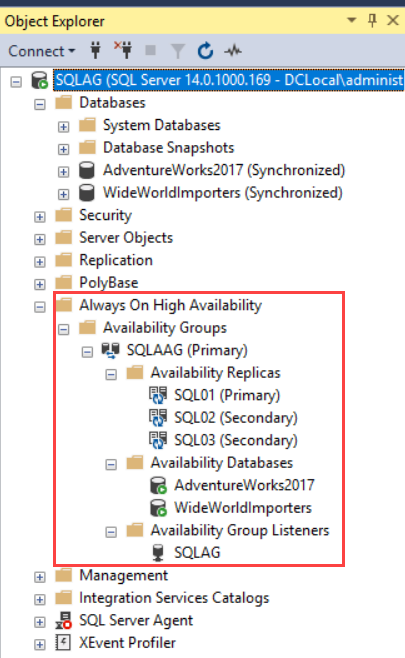This screenshot has width=405, height=658.
Task: Collapse the SQLAAG (Primary) group
Action: pos(87,352)
